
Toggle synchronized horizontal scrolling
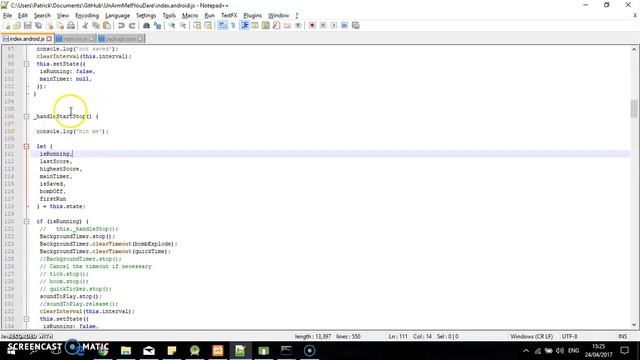208,26
